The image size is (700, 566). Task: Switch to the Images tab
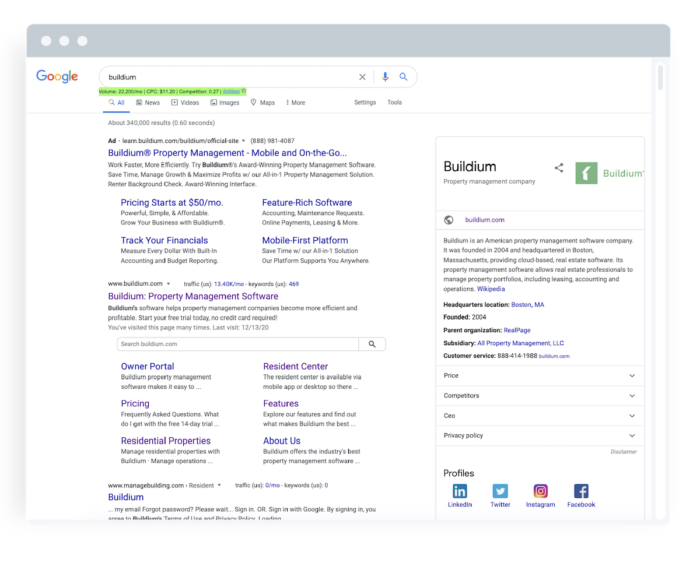pyautogui.click(x=225, y=103)
